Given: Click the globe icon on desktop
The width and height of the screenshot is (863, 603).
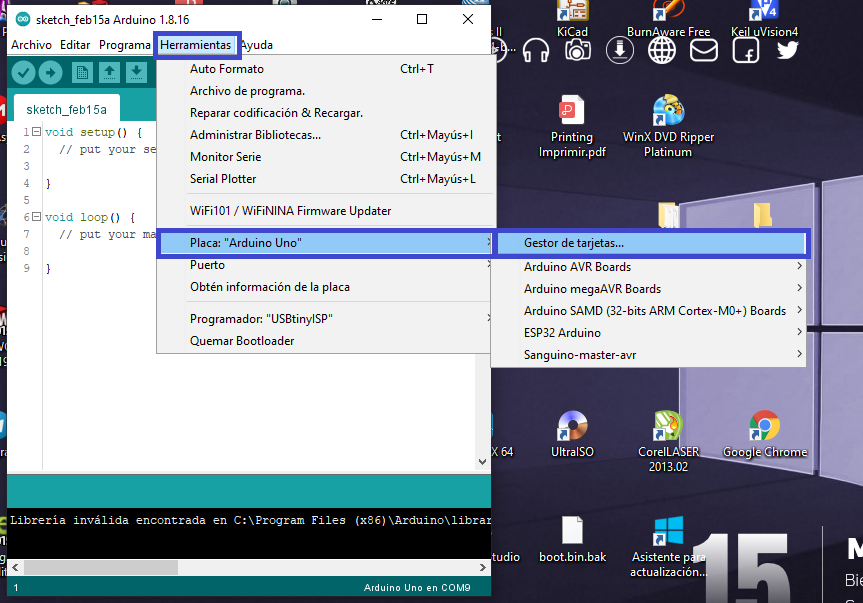Looking at the screenshot, I should point(662,51).
